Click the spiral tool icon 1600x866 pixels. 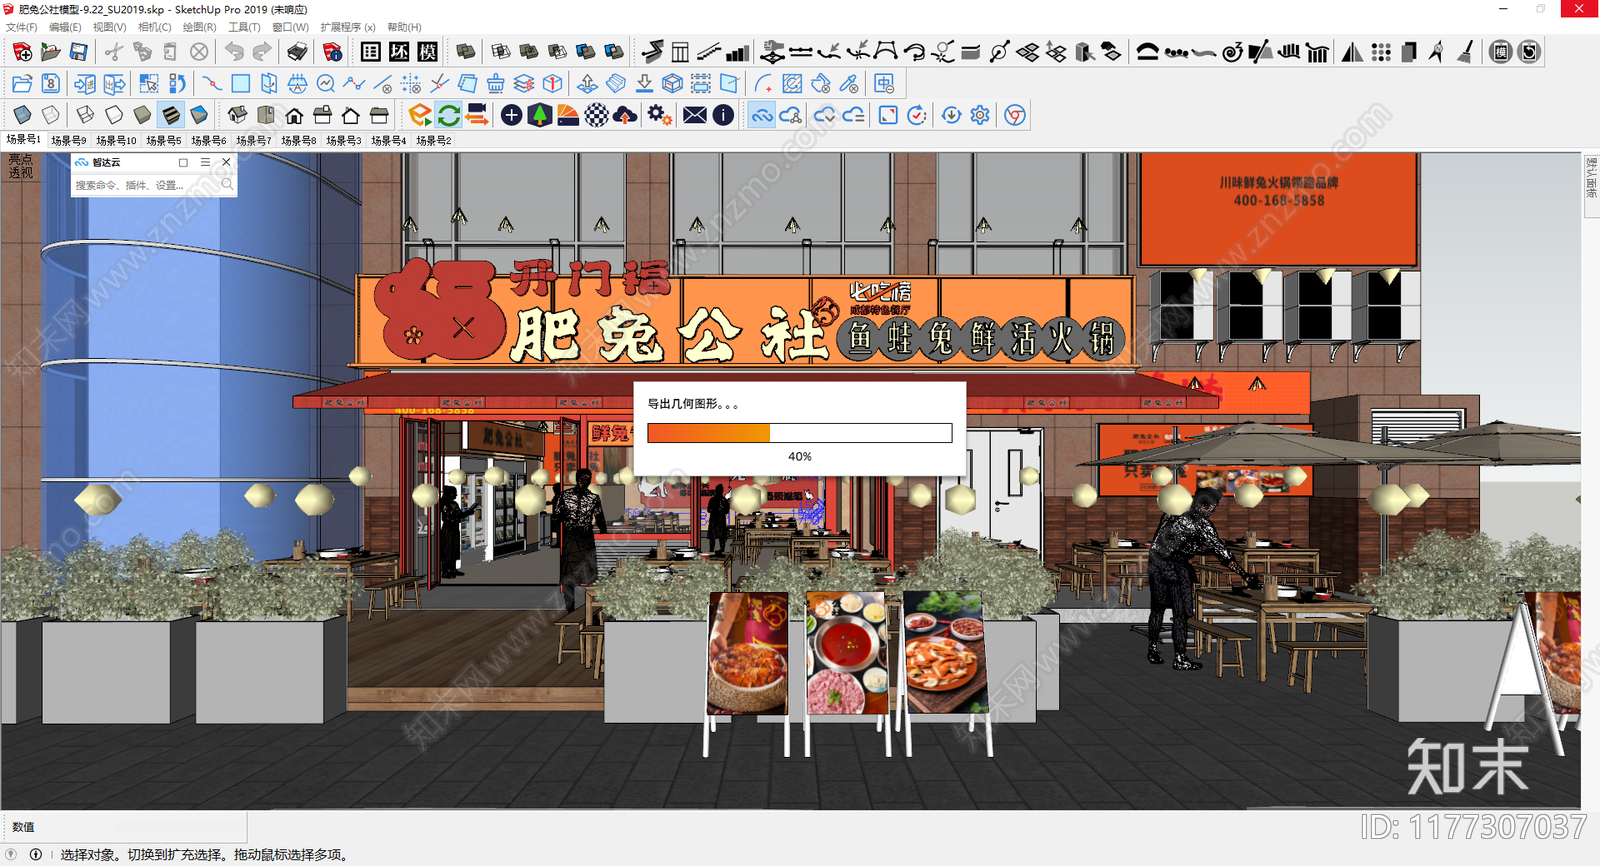point(1232,52)
